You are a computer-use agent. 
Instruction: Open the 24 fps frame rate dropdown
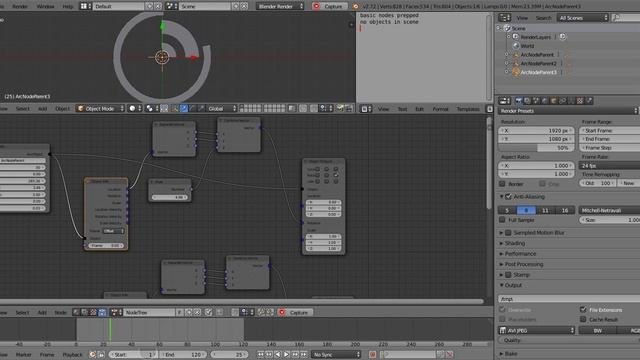(609, 165)
